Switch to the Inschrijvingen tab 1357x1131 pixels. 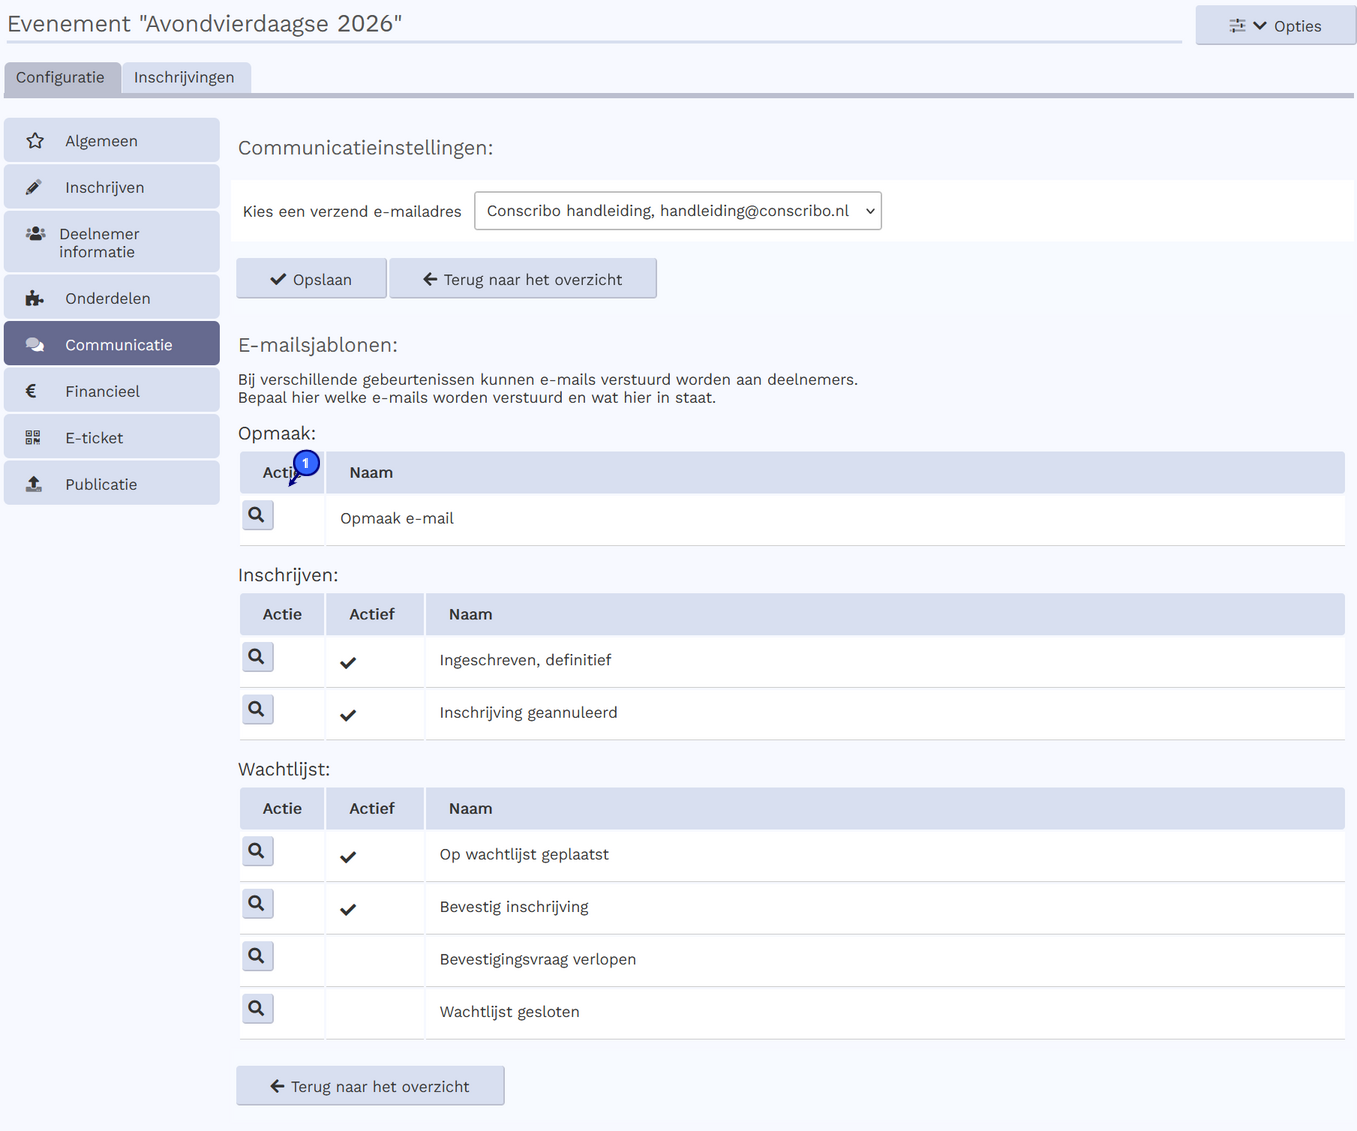click(185, 77)
